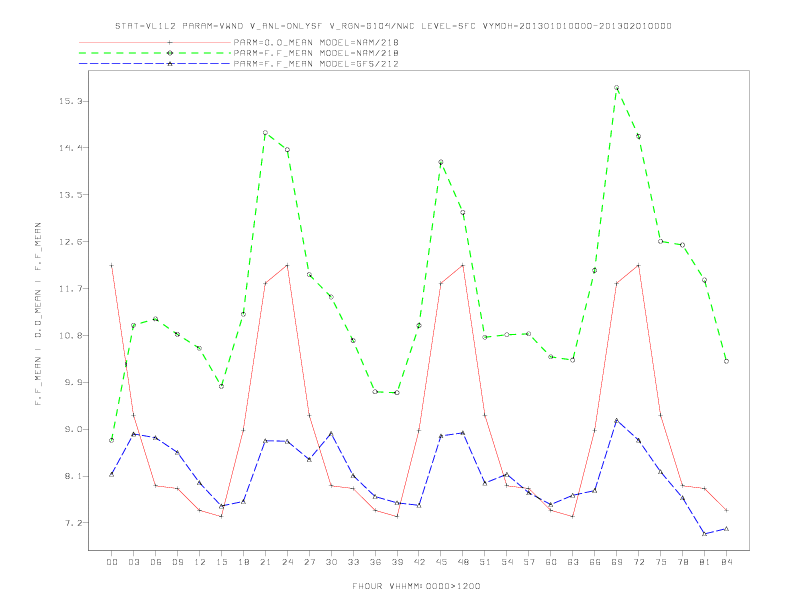Click x-axis tick label 45
The width and height of the screenshot is (792, 612).
(x=441, y=562)
